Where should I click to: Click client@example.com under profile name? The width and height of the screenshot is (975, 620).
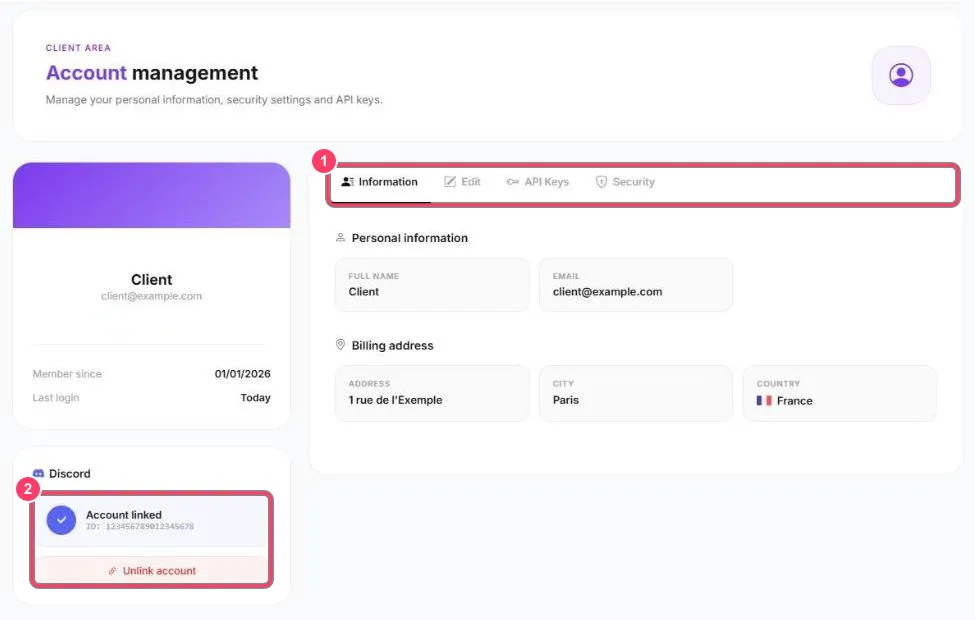pos(152,296)
